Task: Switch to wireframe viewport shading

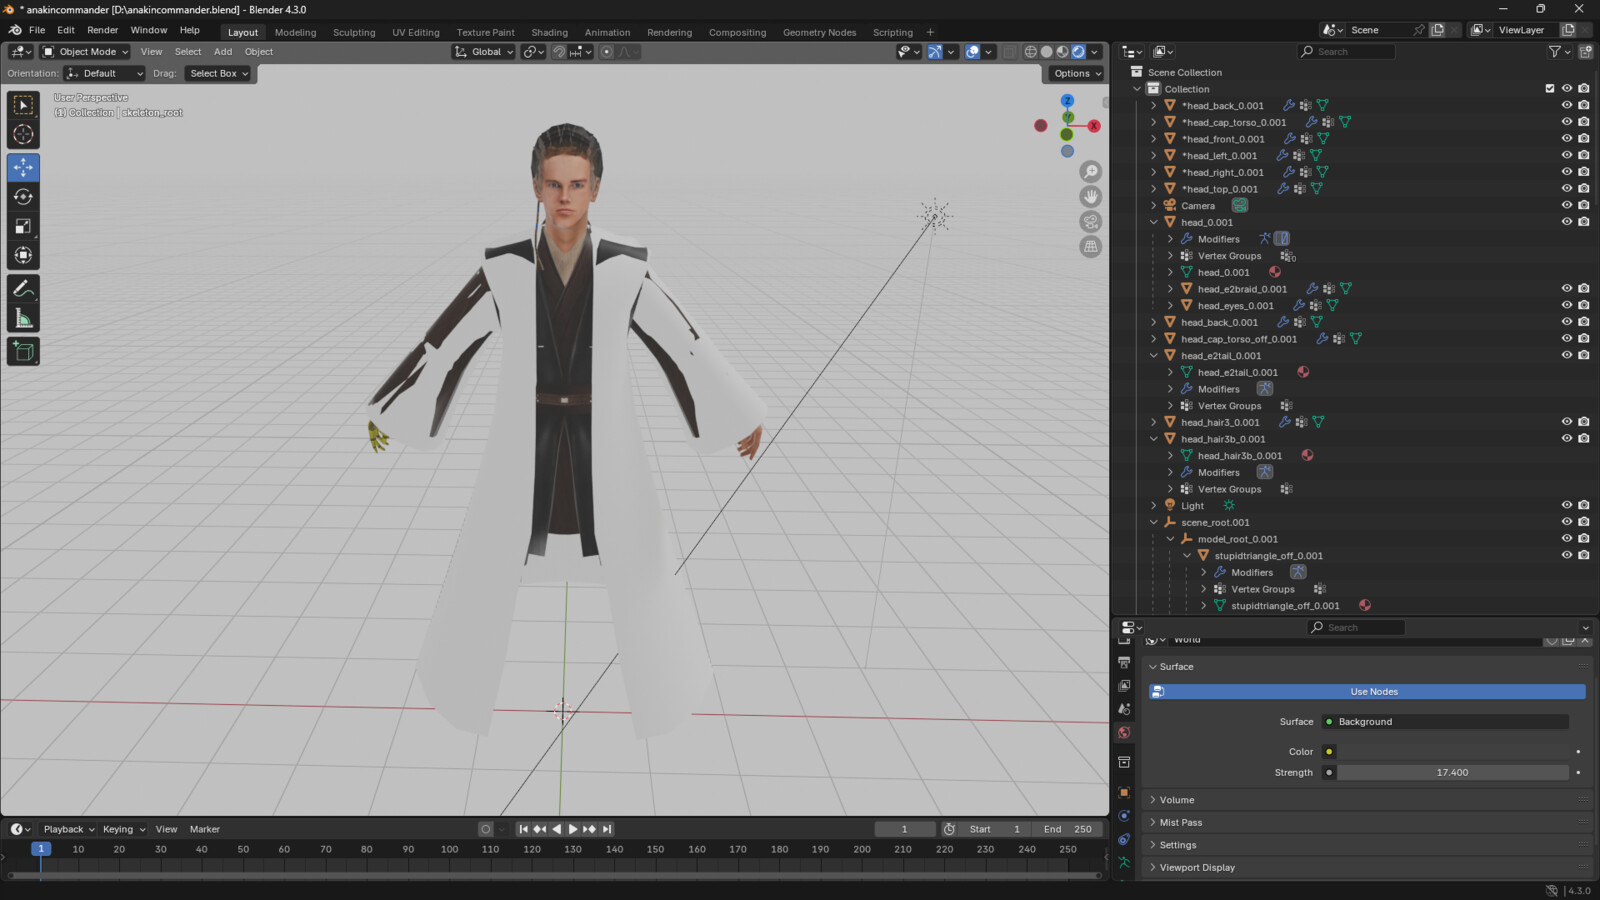Action: 1030,52
